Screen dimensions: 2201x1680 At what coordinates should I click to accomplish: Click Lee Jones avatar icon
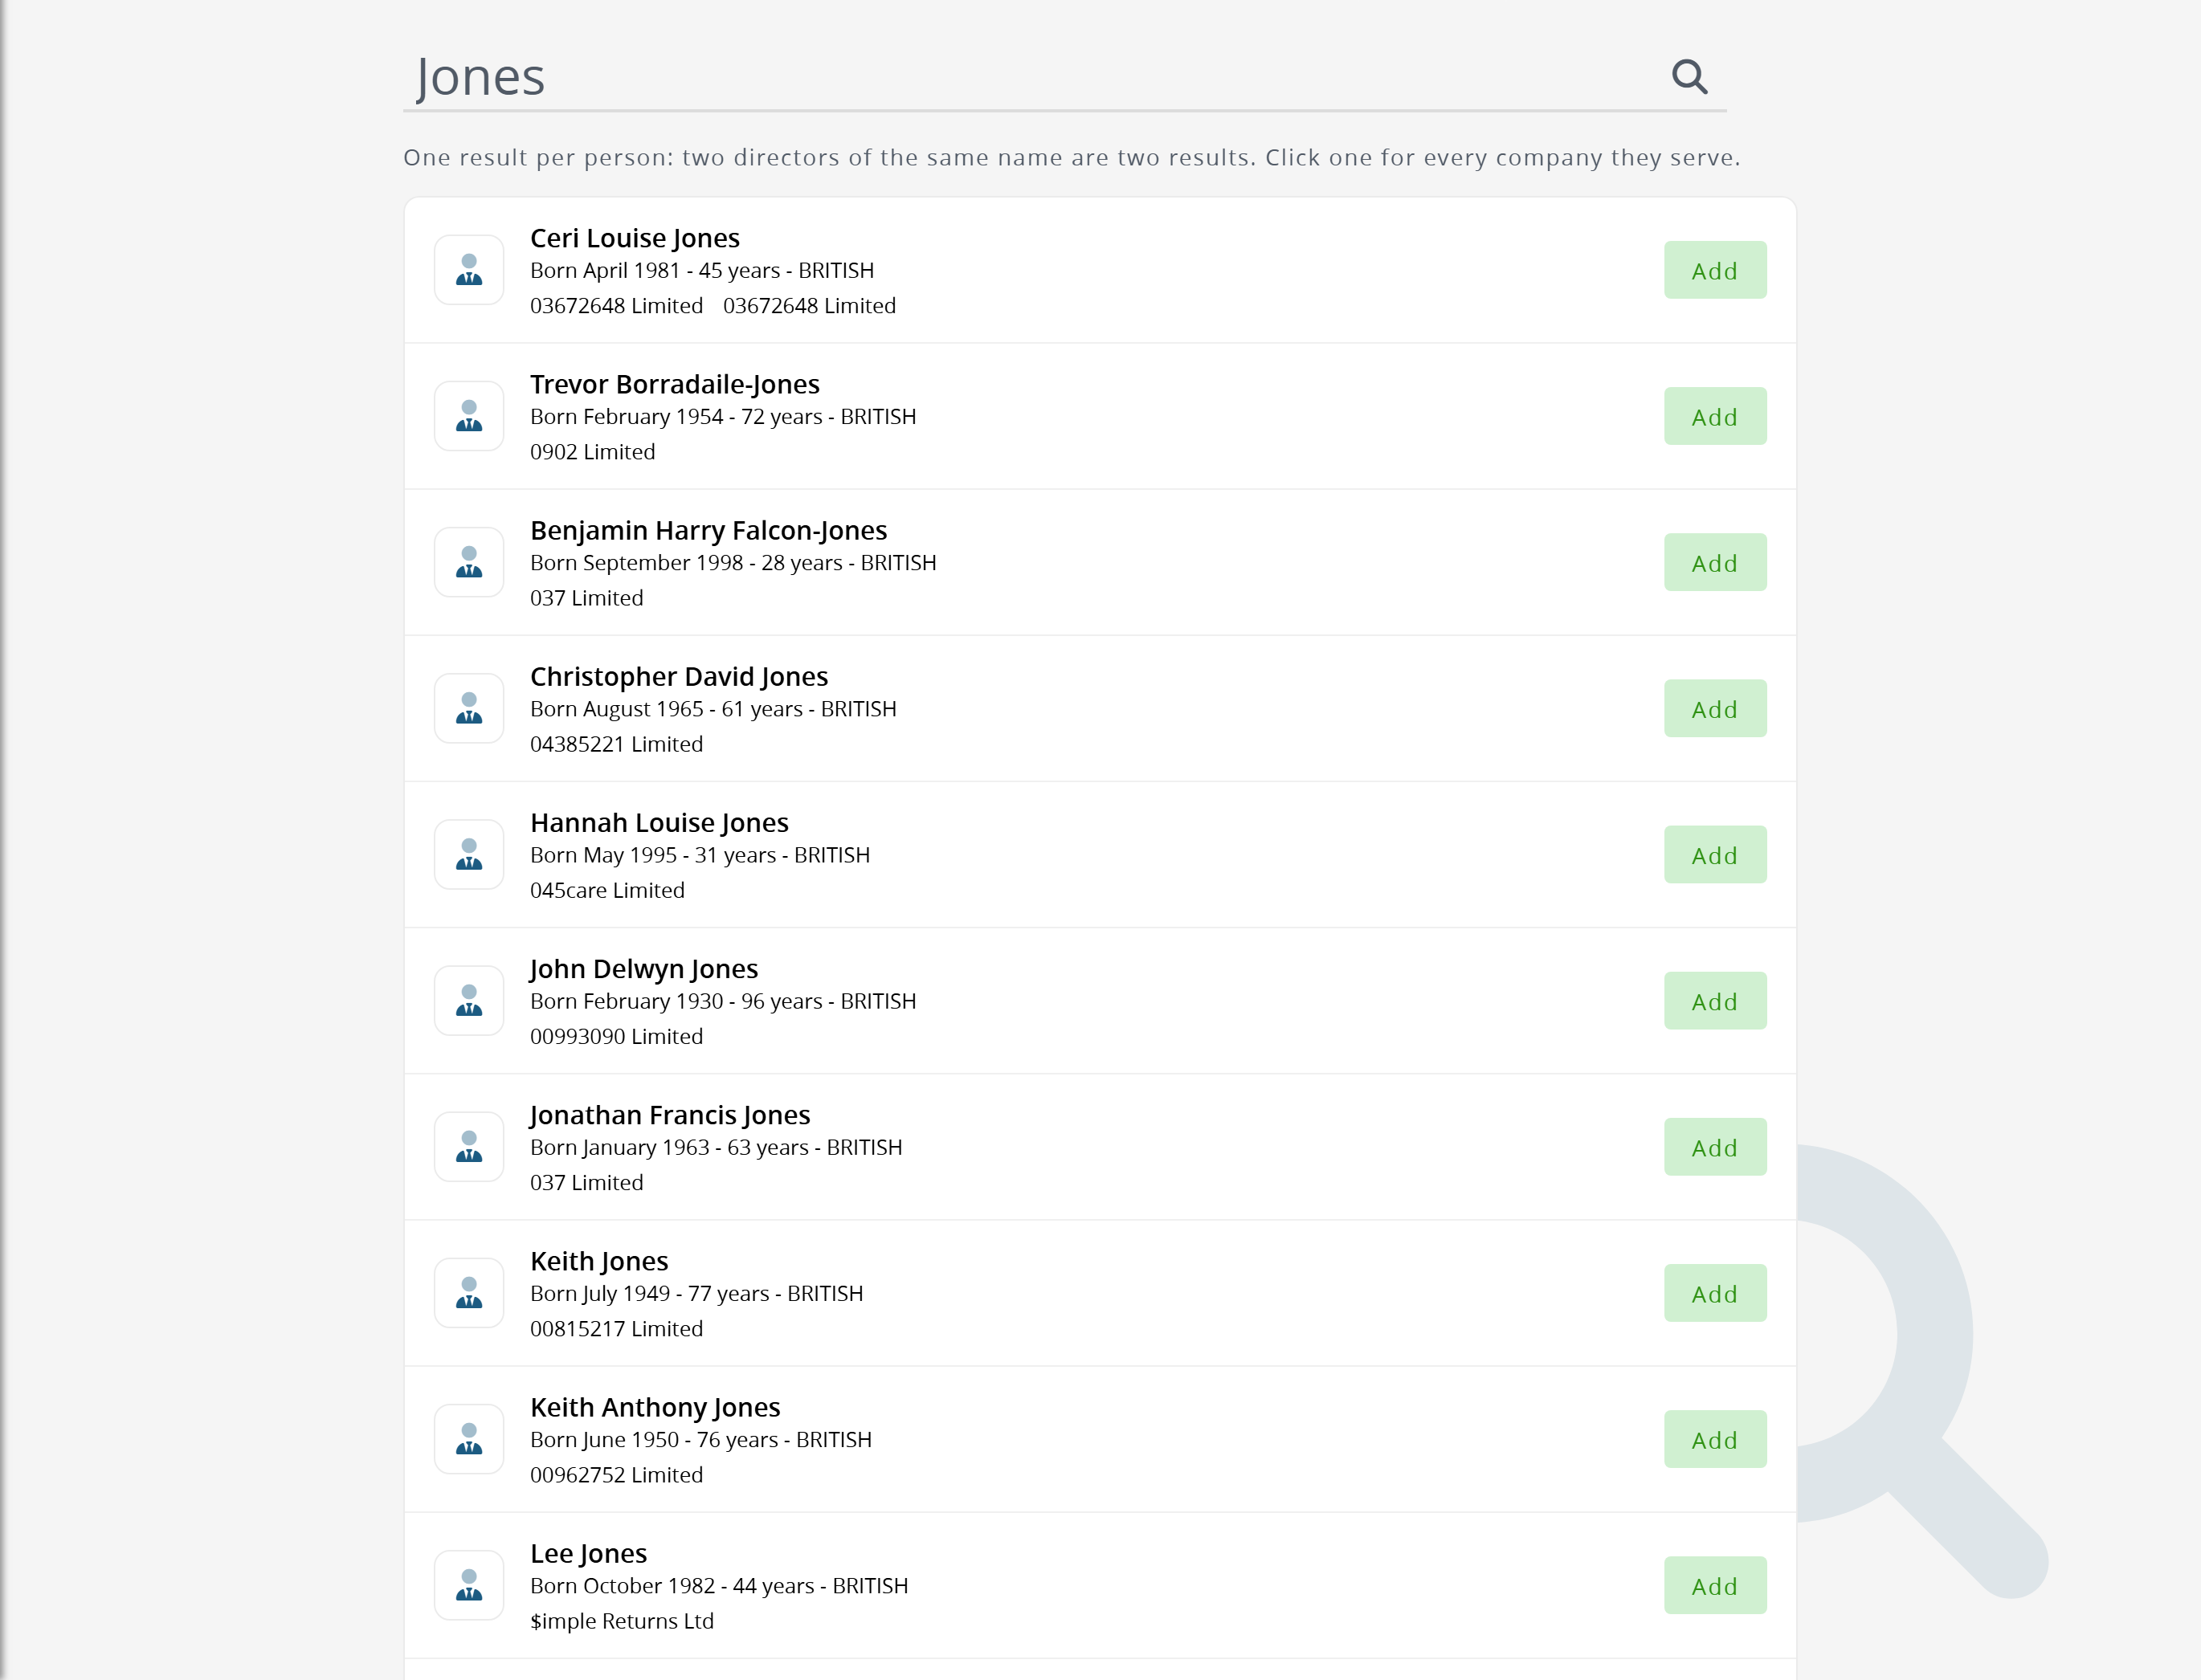(x=469, y=1585)
